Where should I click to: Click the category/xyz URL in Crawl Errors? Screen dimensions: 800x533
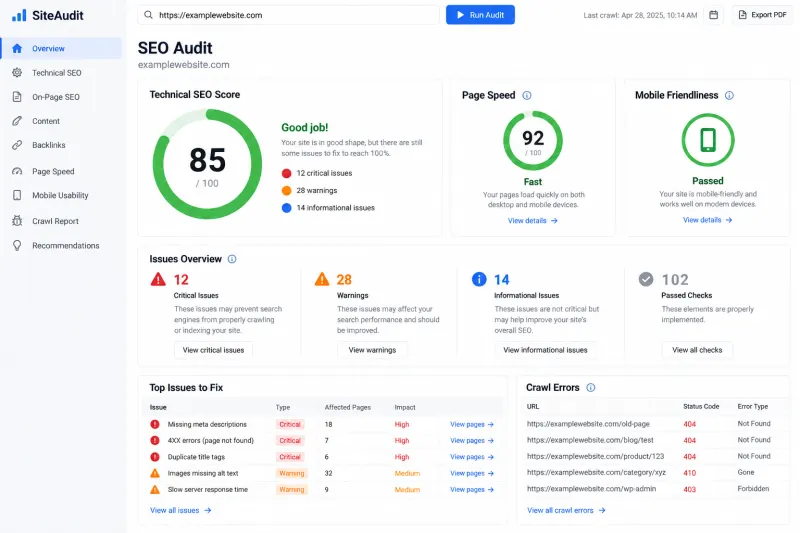596,472
